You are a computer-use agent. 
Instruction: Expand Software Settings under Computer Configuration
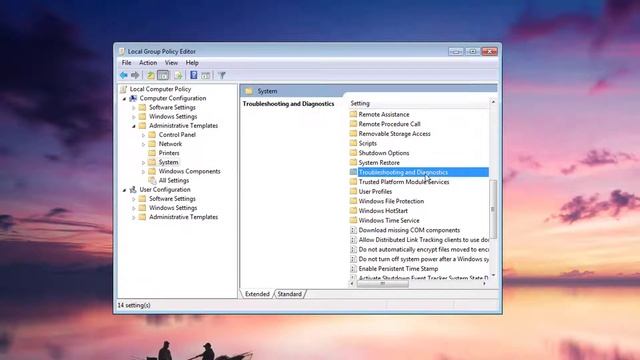134,108
